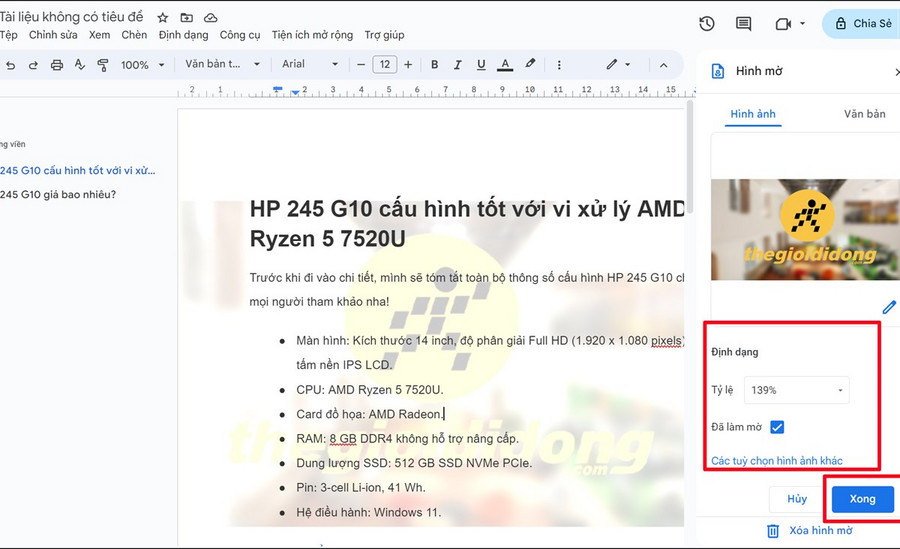Switch to the Hình ảnh tab
Viewport: 900px width, 549px height.
(752, 114)
